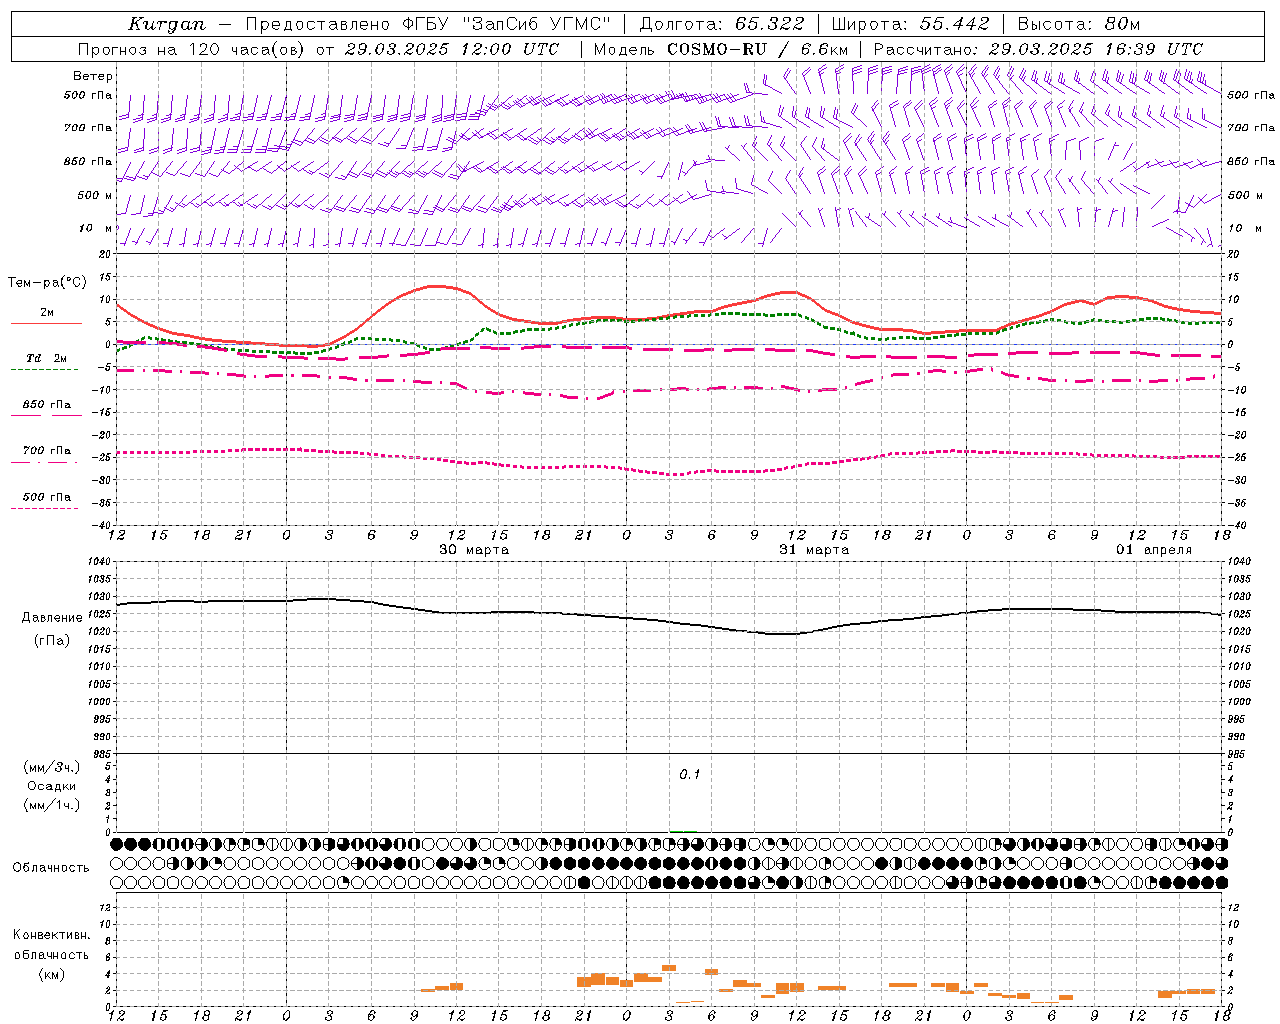Click the "Ветер" wind panel label
The width and height of the screenshot is (1280, 1024).
pyautogui.click(x=93, y=76)
